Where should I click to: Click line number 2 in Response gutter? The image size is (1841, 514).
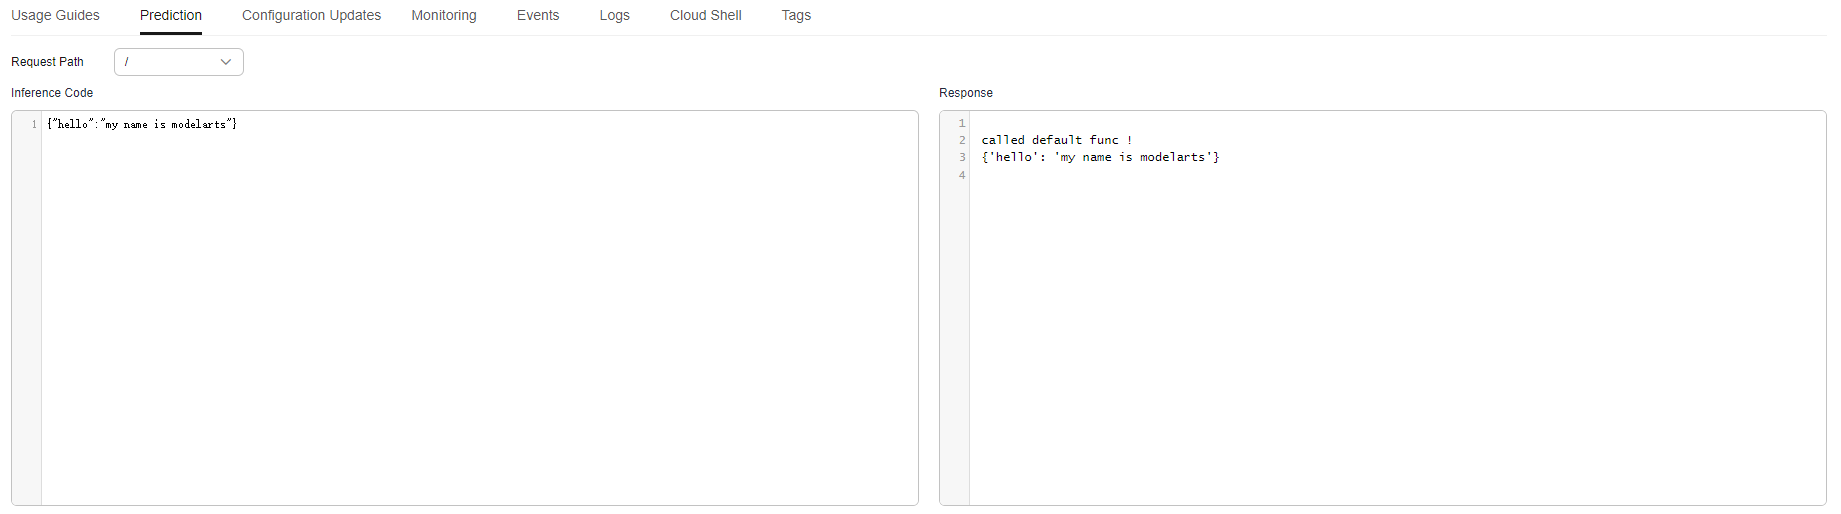coord(962,140)
